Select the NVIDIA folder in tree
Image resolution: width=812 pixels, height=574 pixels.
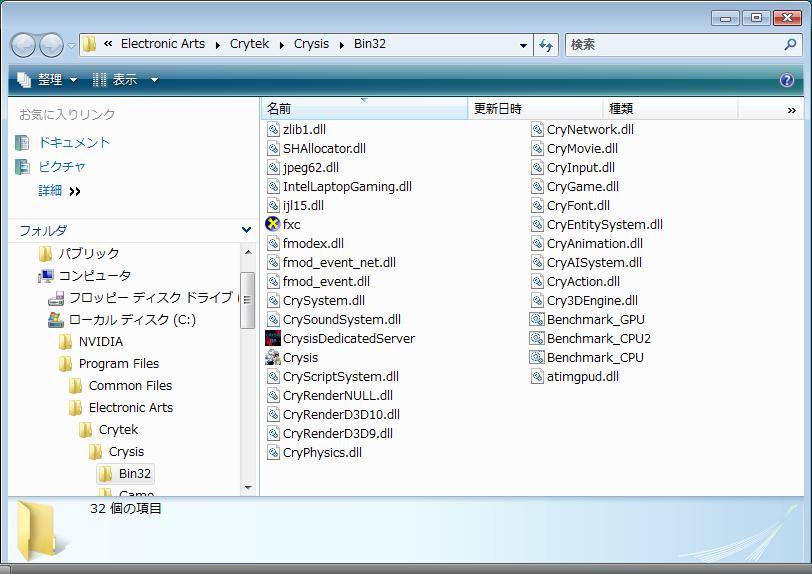pos(101,342)
